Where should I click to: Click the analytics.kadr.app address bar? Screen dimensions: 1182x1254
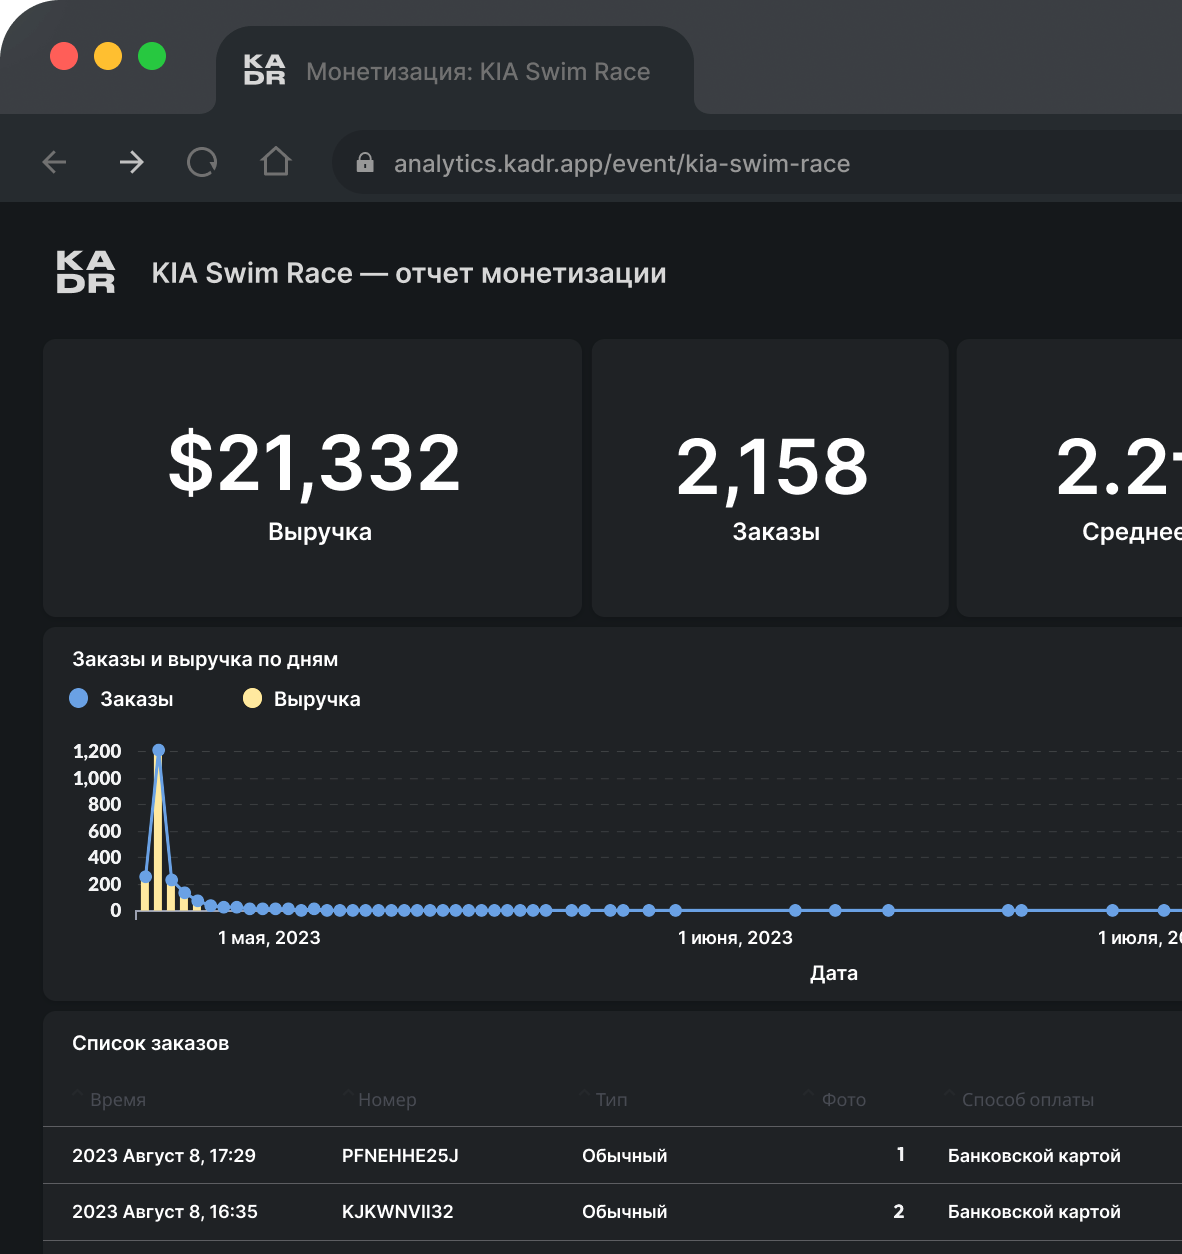621,164
